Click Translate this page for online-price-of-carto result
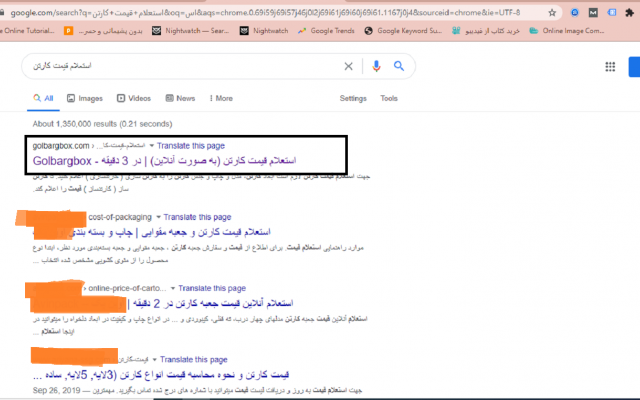640x400 pixels. coord(212,288)
